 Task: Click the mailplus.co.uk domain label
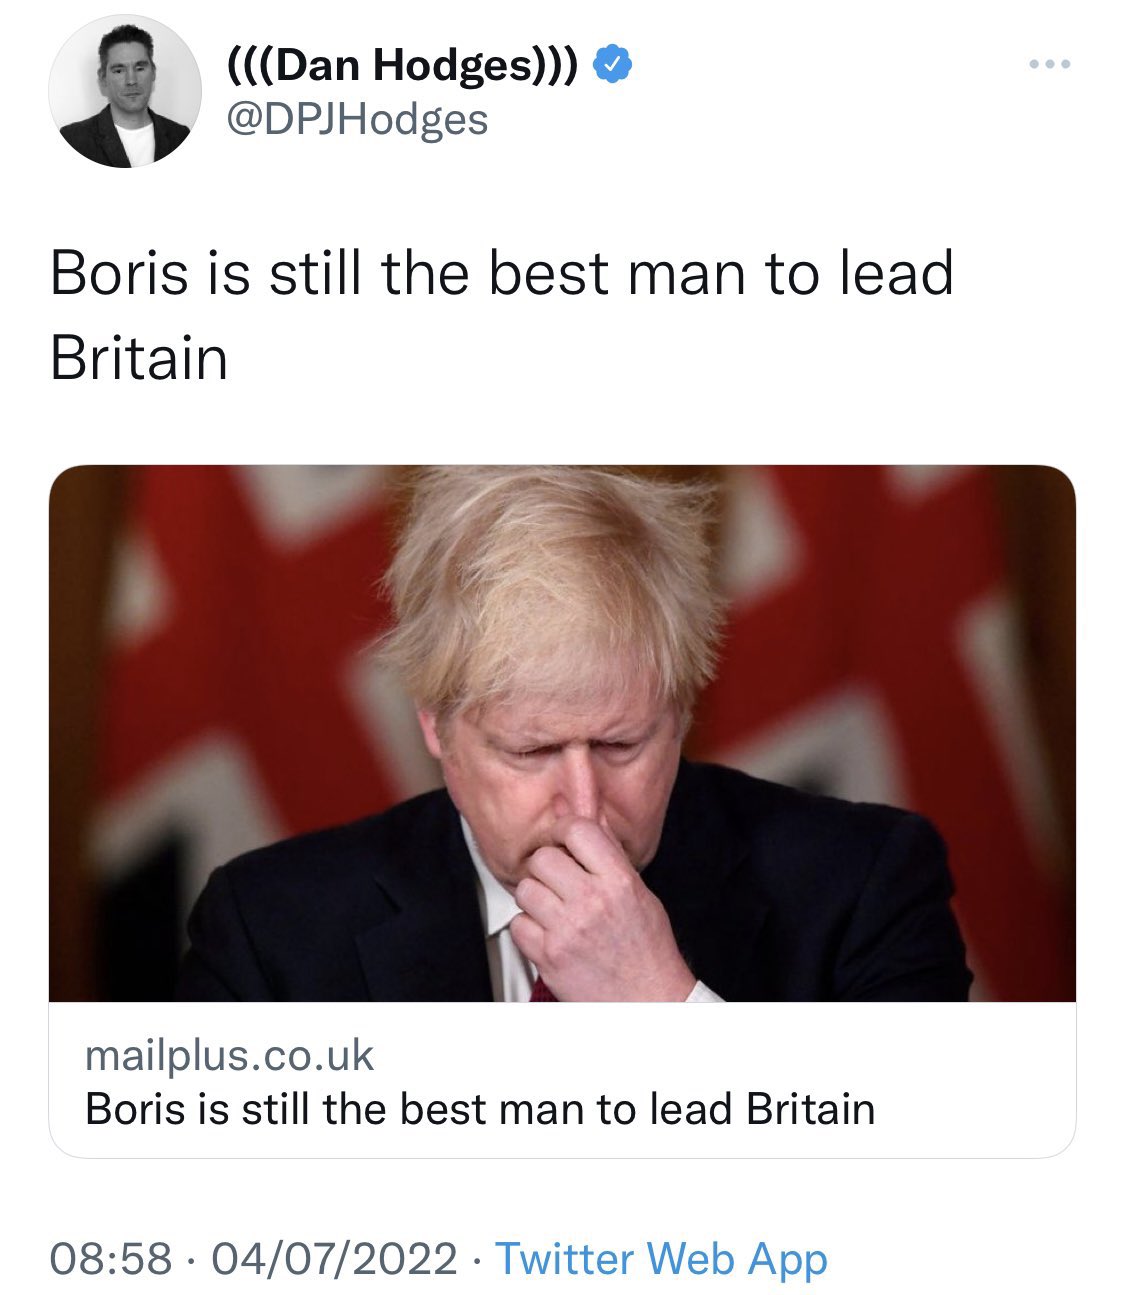(229, 1055)
